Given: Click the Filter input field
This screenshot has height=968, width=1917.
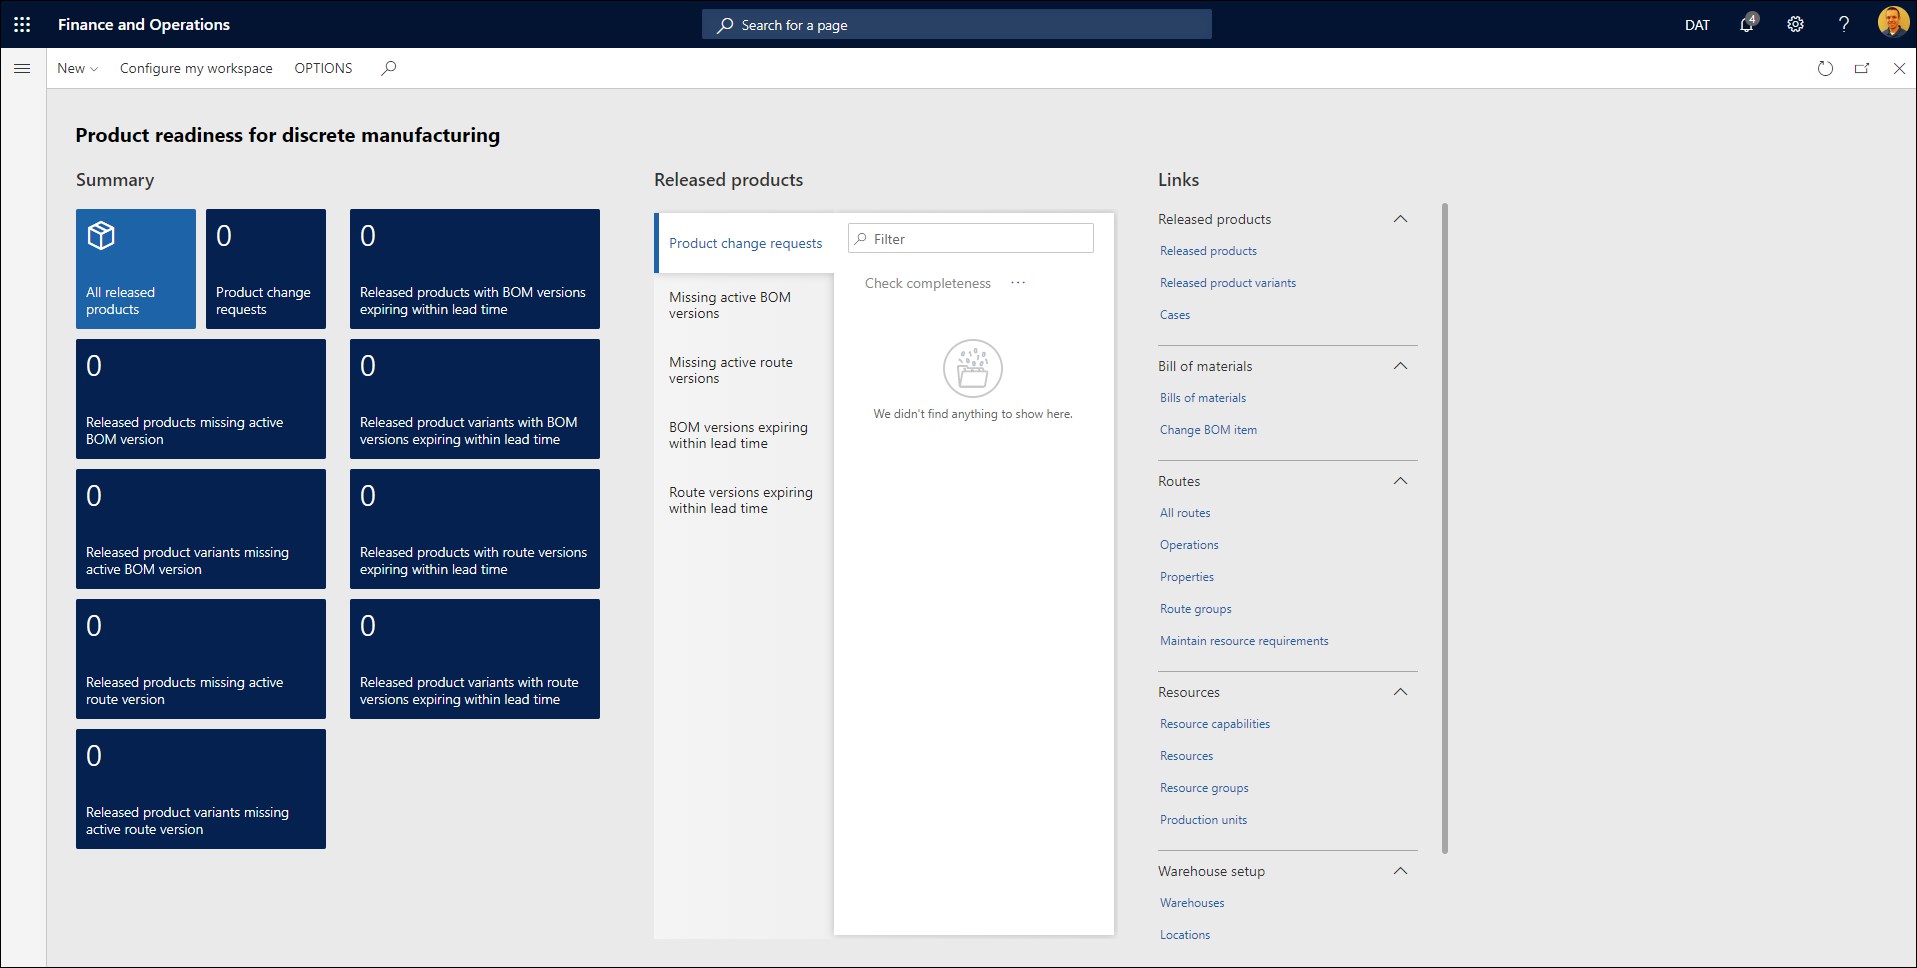Looking at the screenshot, I should coord(971,239).
